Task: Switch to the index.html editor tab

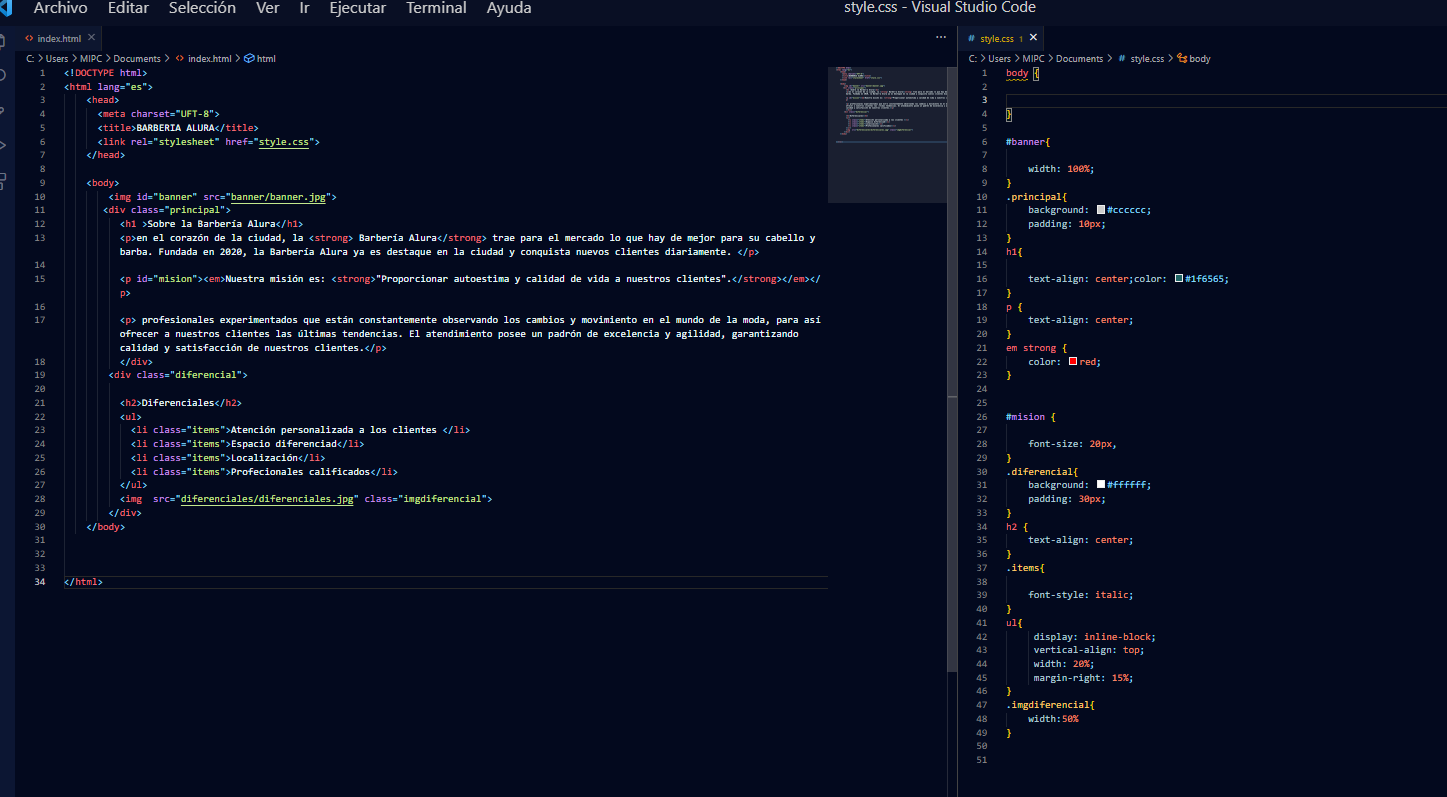Action: point(60,38)
